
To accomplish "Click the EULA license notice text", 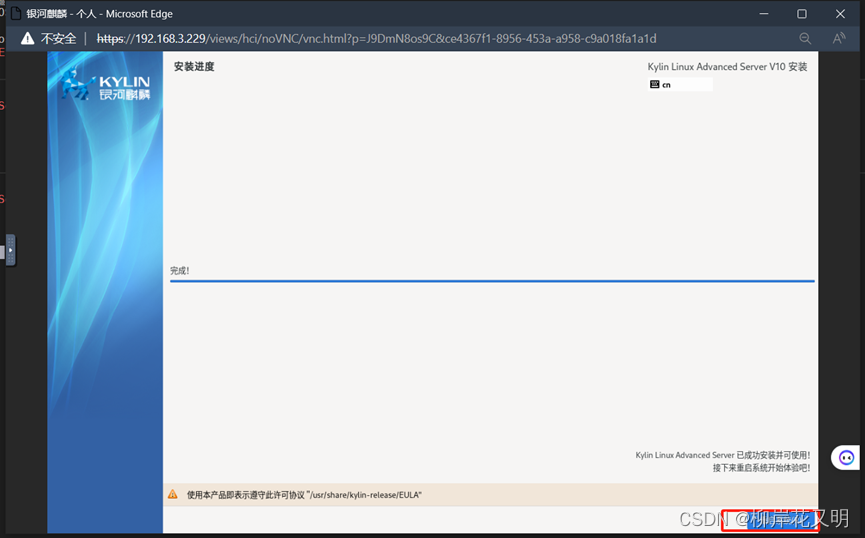I will [304, 495].
